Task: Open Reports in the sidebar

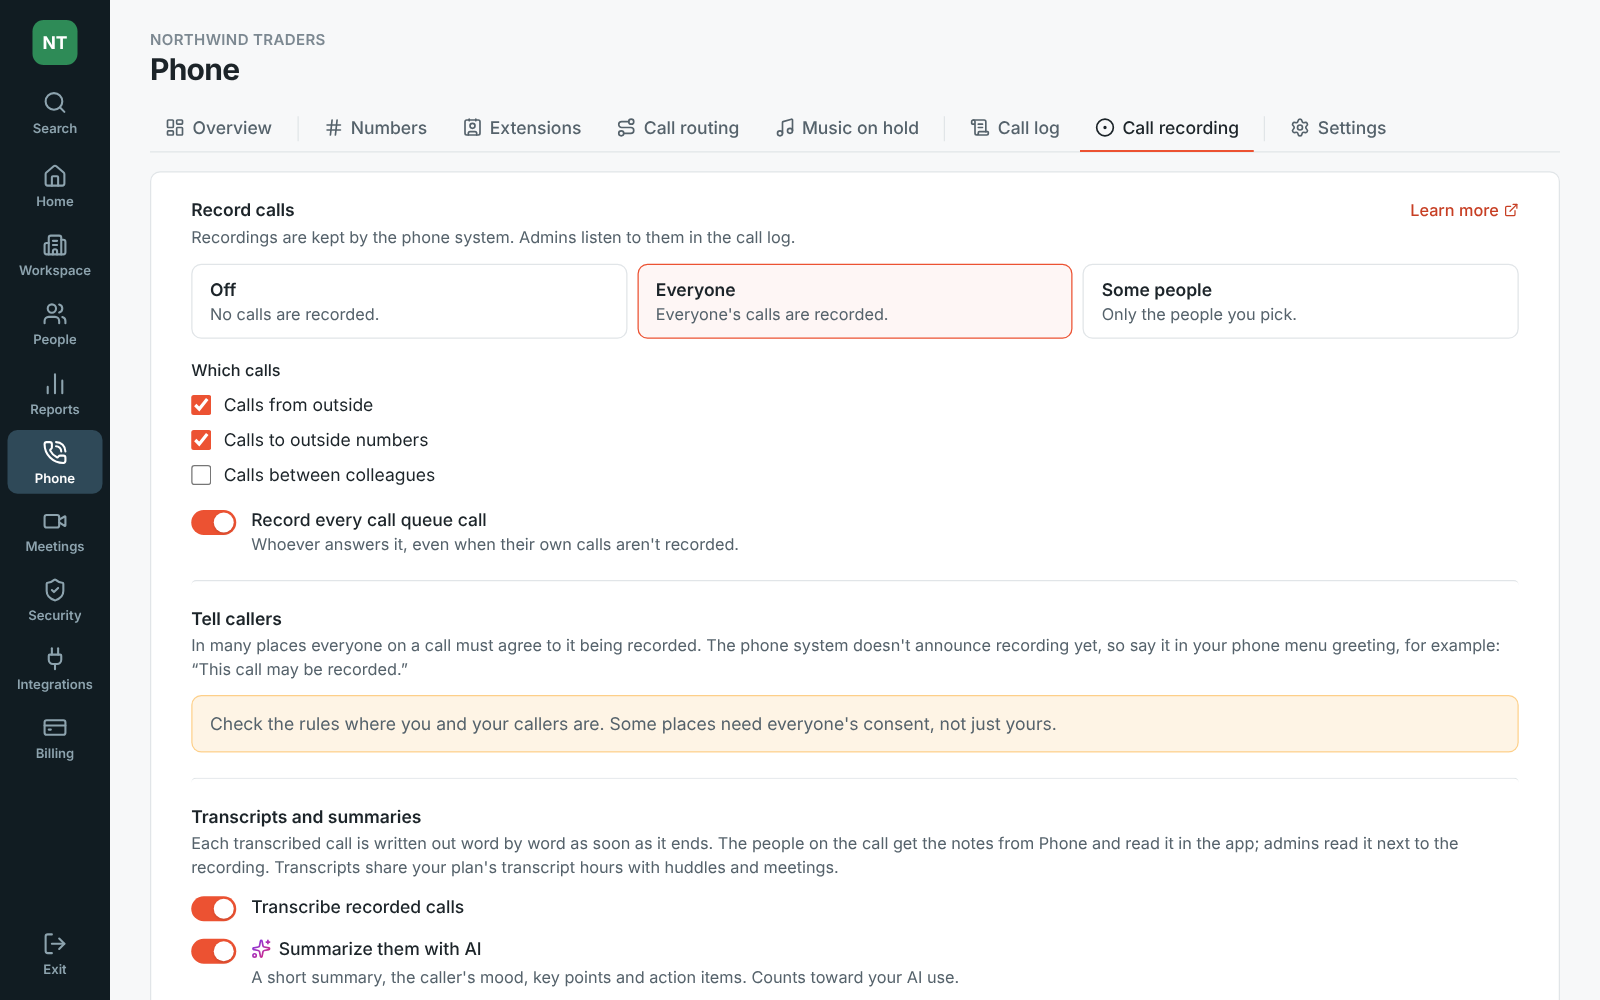Action: 55,395
